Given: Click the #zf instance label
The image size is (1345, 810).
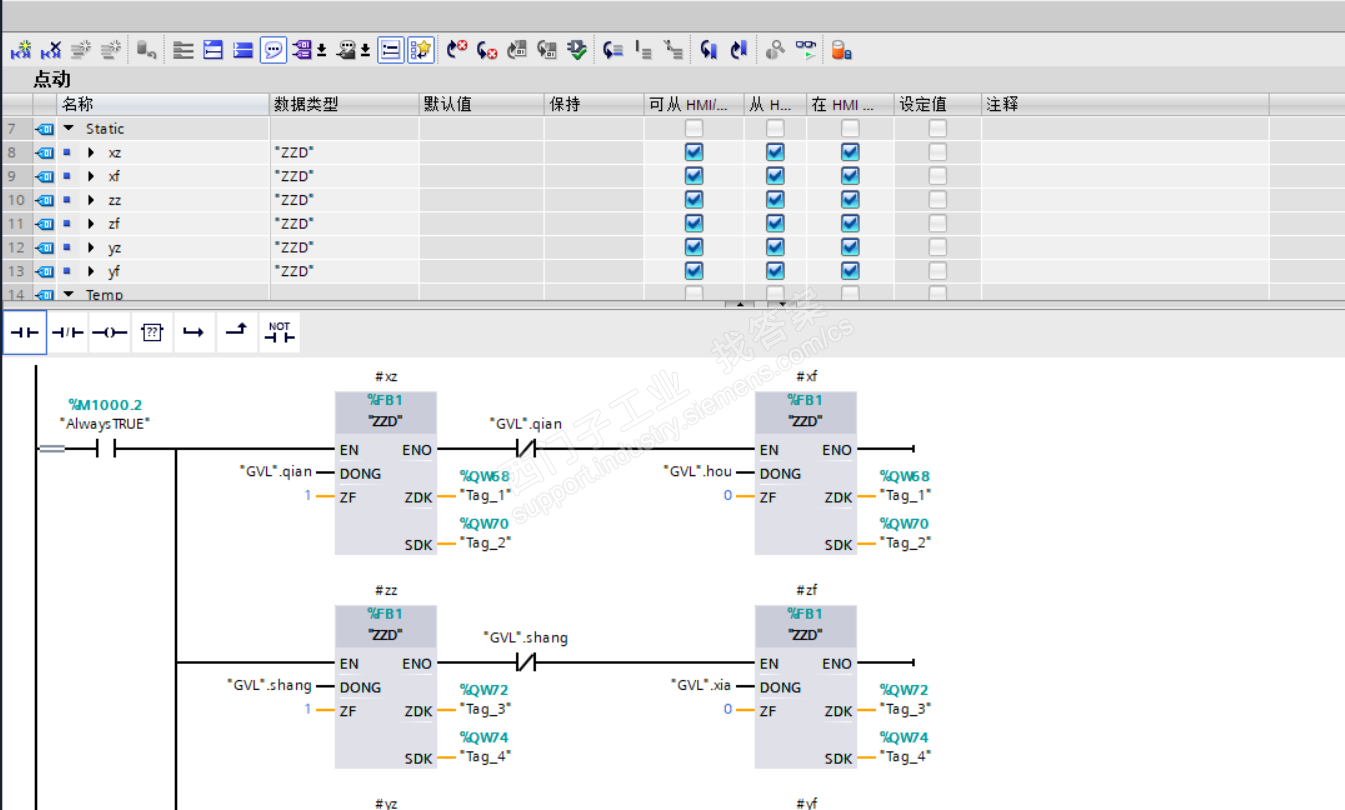Looking at the screenshot, I should 806,591.
